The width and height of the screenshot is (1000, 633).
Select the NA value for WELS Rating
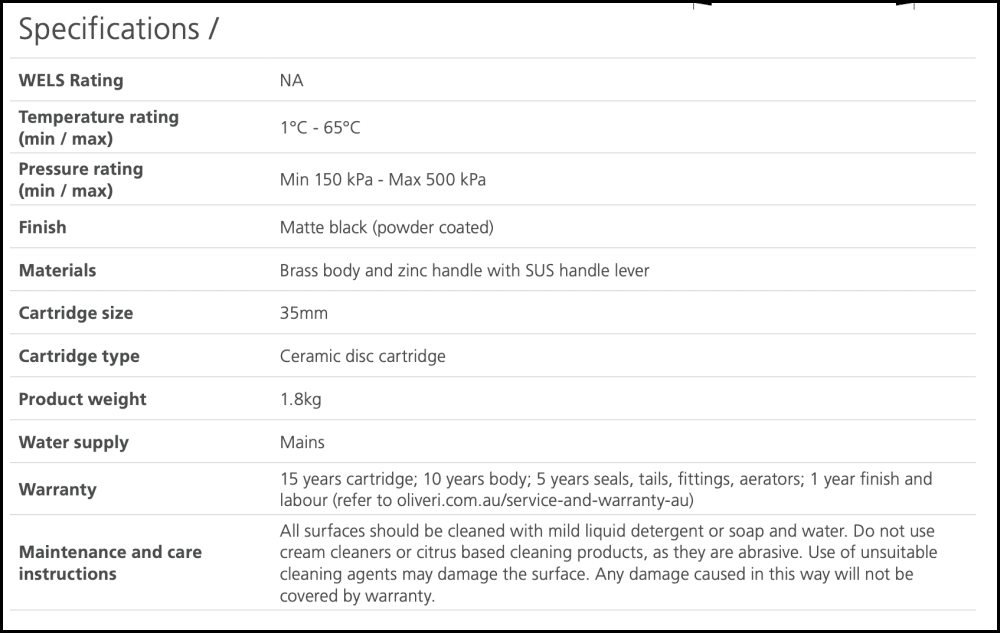coord(291,80)
